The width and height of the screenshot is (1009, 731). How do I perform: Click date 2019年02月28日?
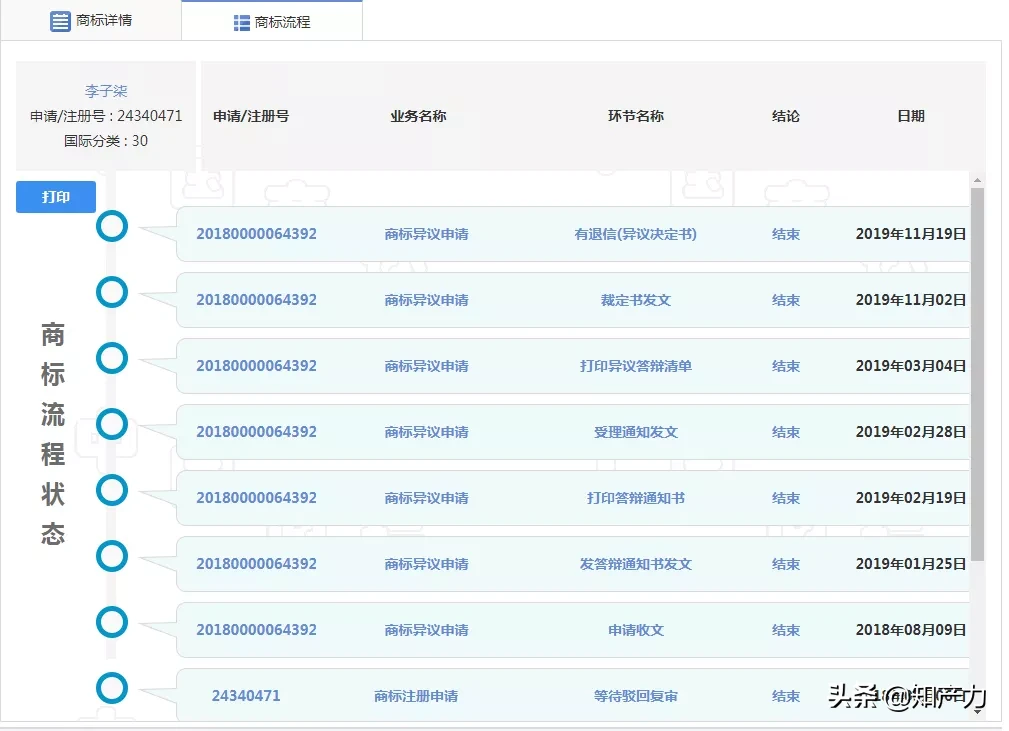coord(911,432)
